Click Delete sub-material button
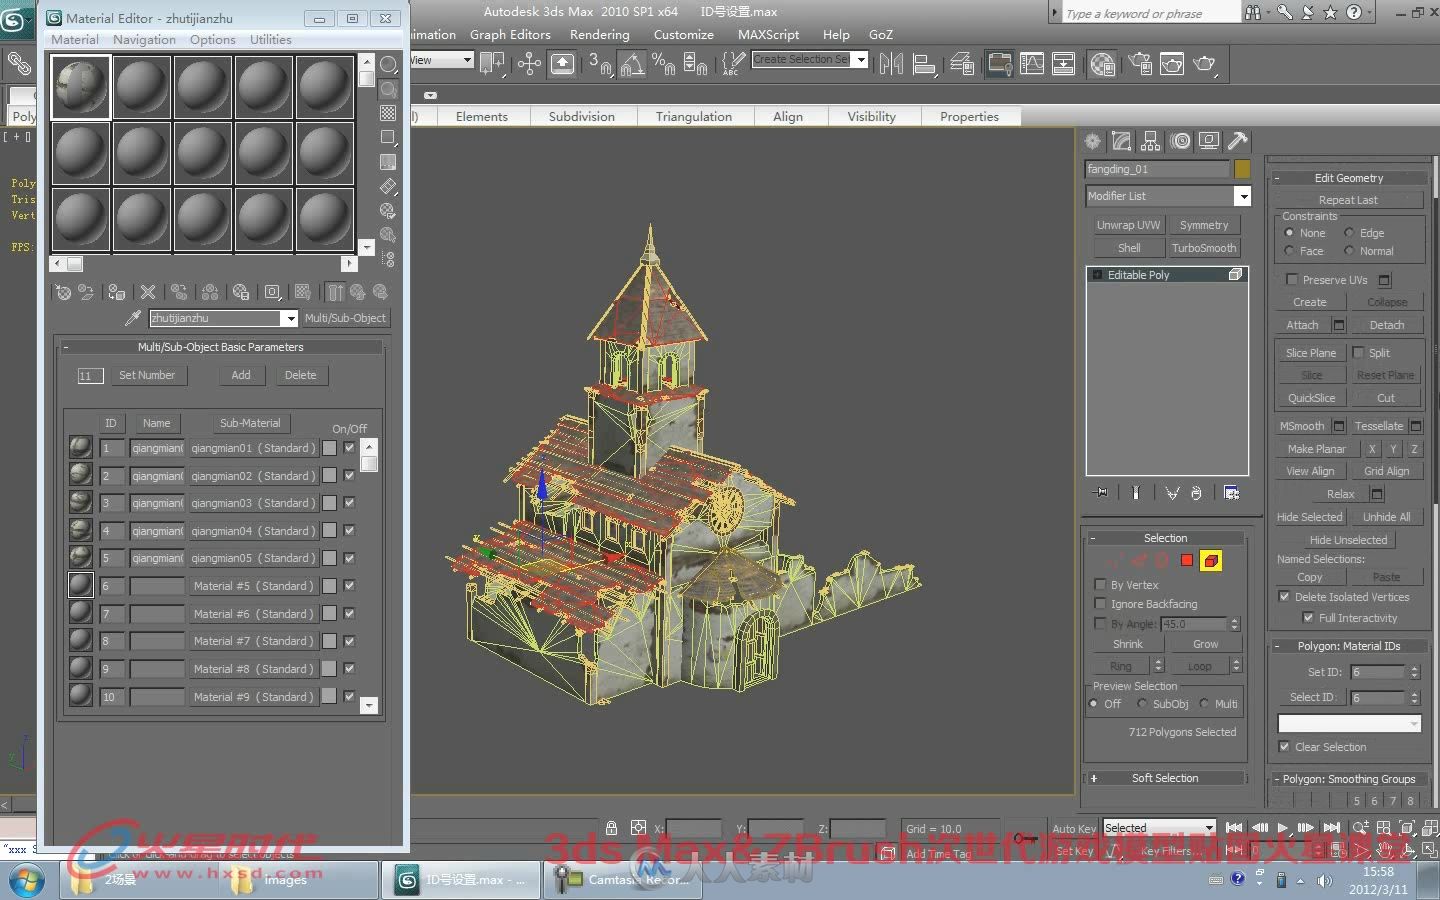 tap(300, 375)
